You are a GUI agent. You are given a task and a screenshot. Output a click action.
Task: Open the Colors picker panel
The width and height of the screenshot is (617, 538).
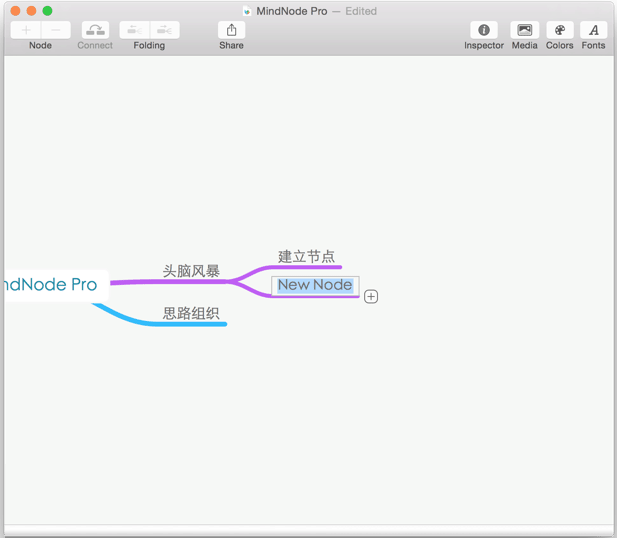pos(559,30)
